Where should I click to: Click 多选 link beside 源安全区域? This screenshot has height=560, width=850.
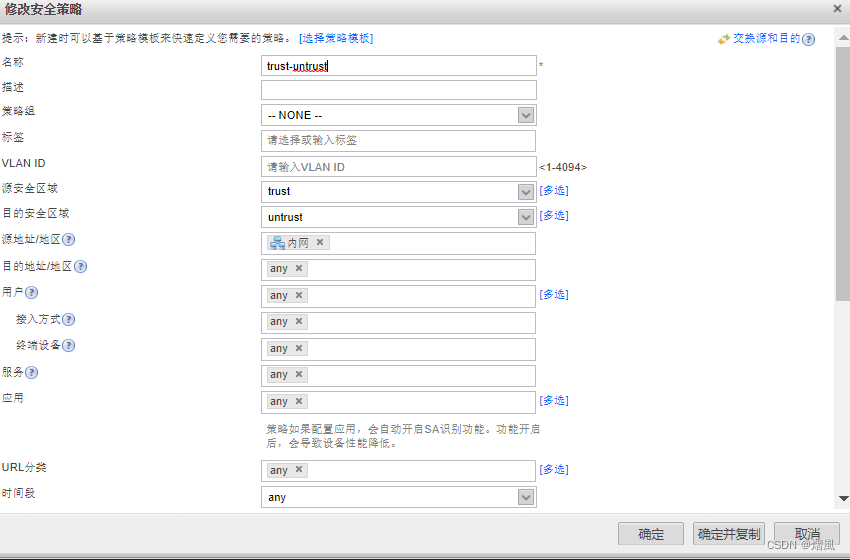[554, 190]
